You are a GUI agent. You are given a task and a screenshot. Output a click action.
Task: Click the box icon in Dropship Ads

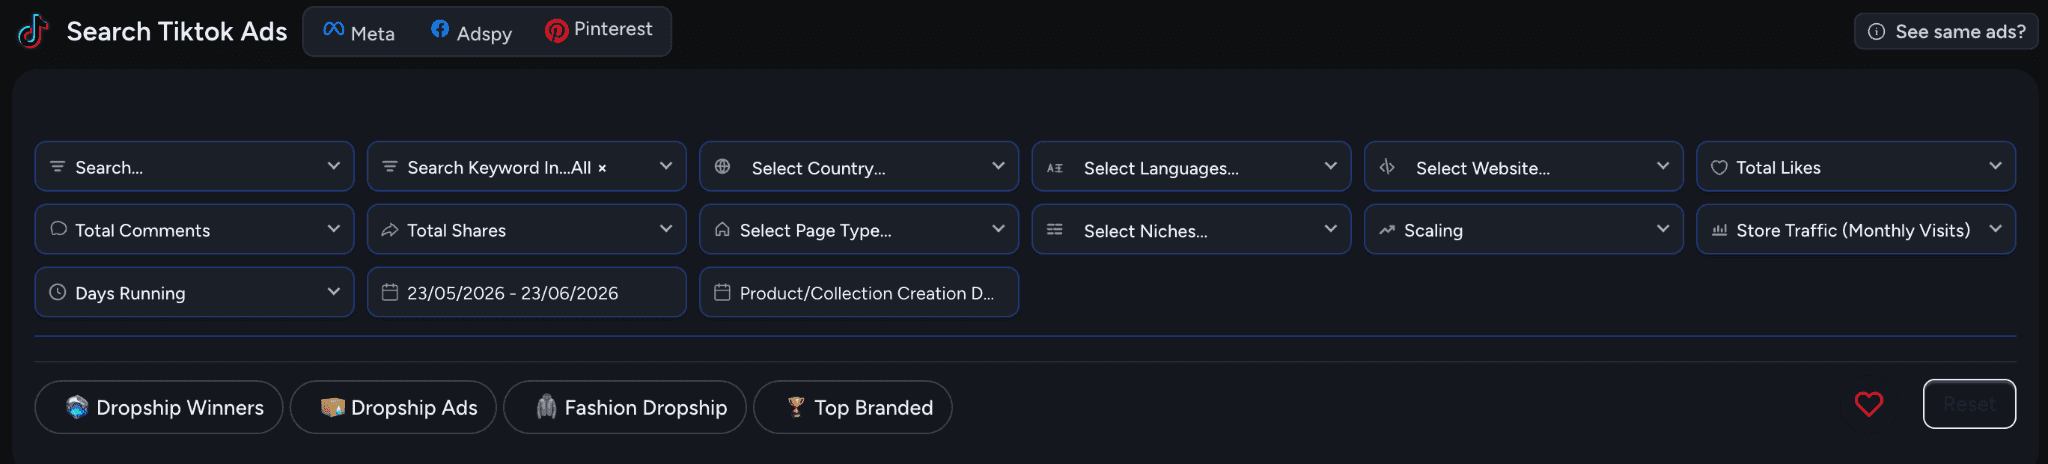tap(332, 407)
